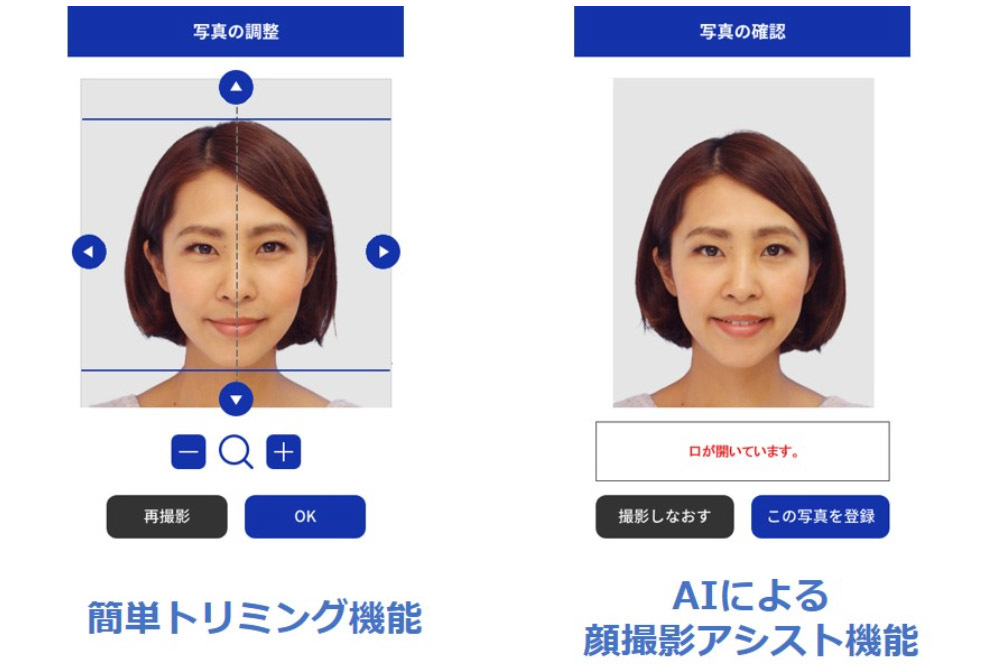The width and height of the screenshot is (1000, 664).
Task: Select the 写真の確認 header bar
Action: point(742,31)
